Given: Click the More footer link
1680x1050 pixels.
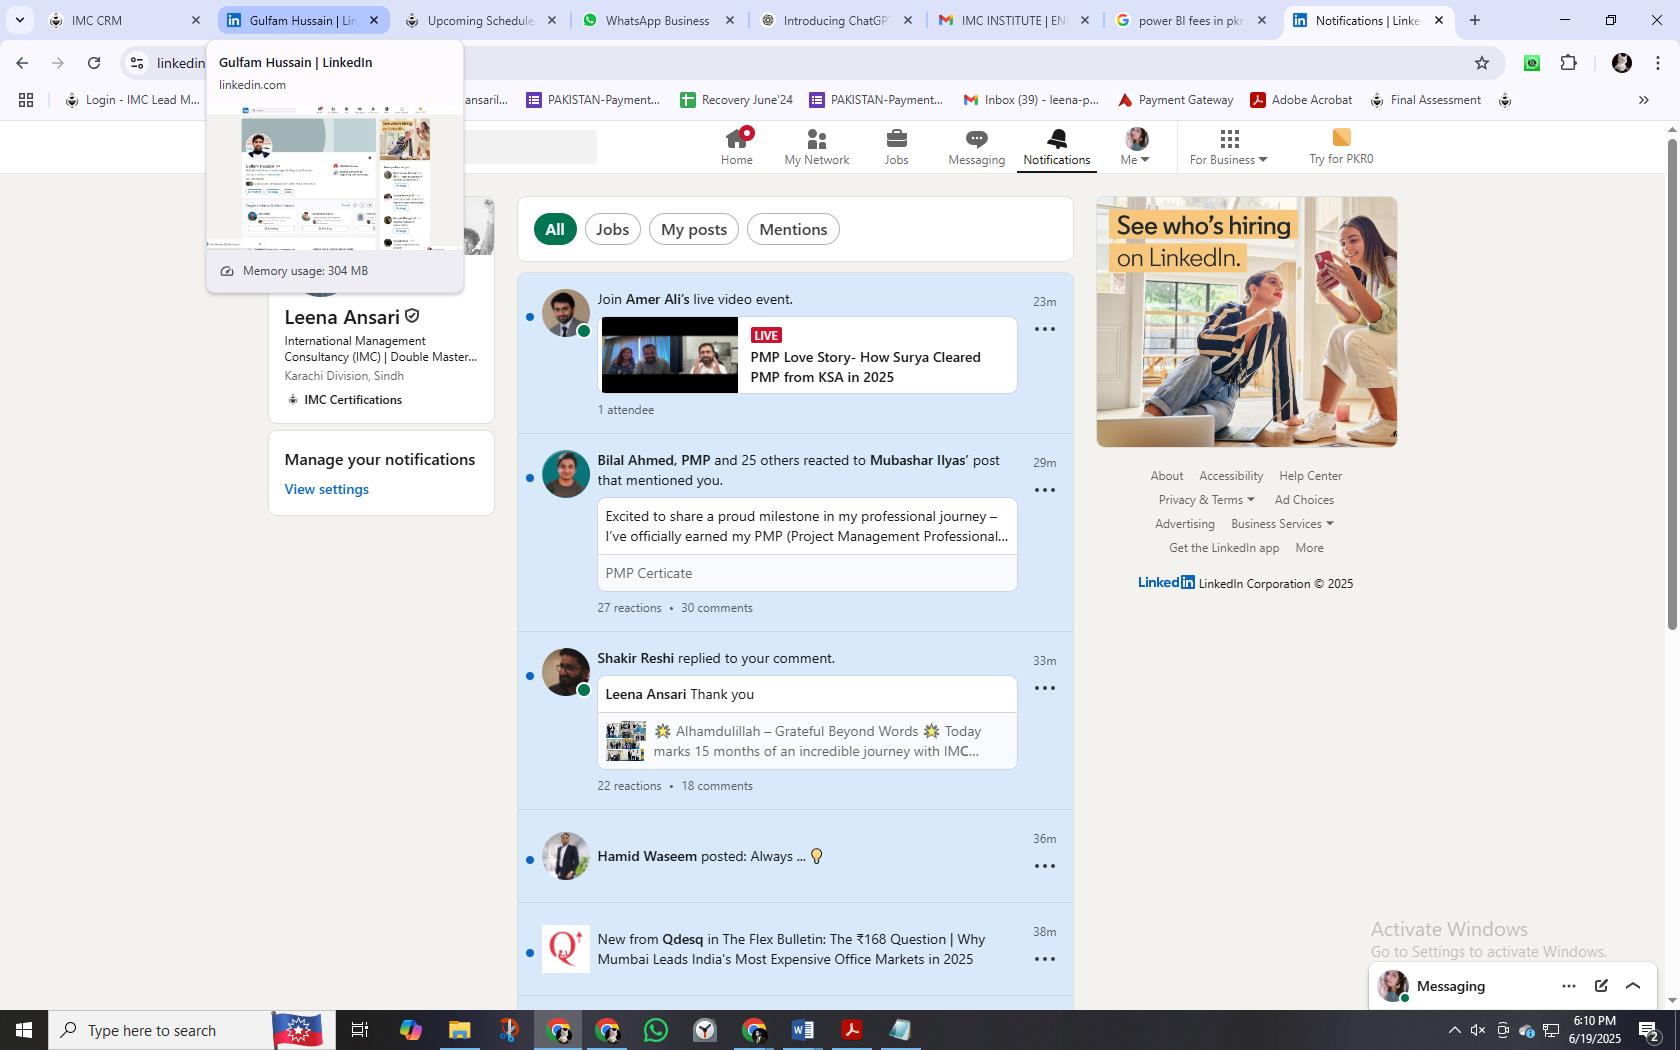Looking at the screenshot, I should pyautogui.click(x=1309, y=548).
